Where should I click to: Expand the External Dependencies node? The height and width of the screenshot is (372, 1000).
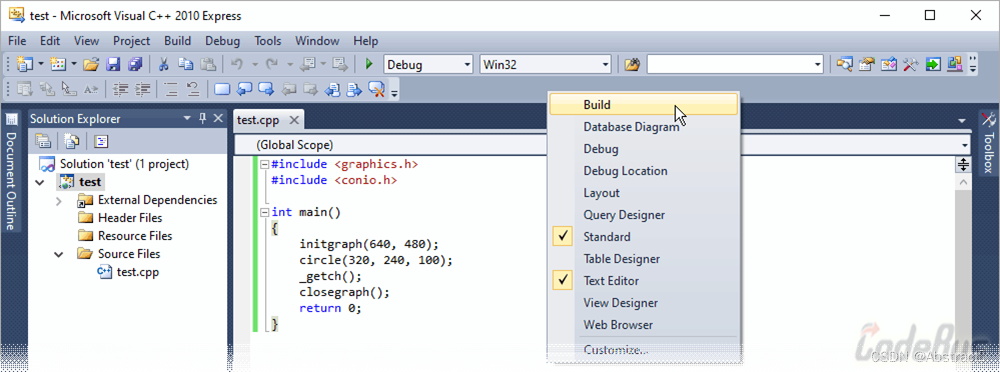[x=59, y=200]
